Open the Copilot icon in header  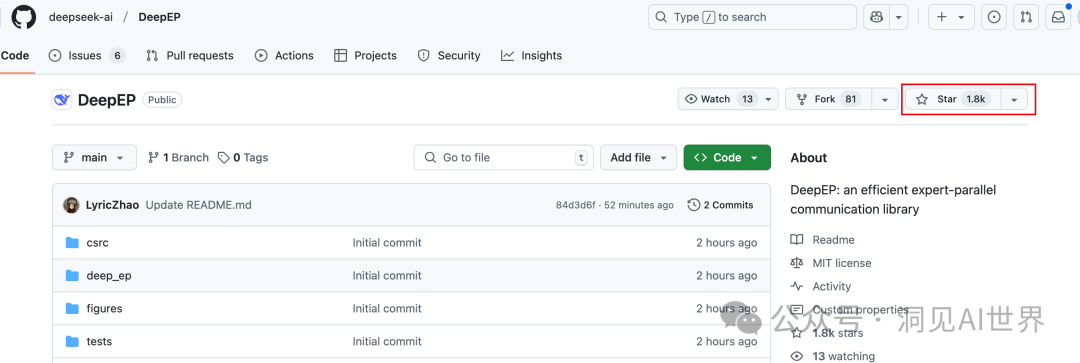(x=877, y=17)
